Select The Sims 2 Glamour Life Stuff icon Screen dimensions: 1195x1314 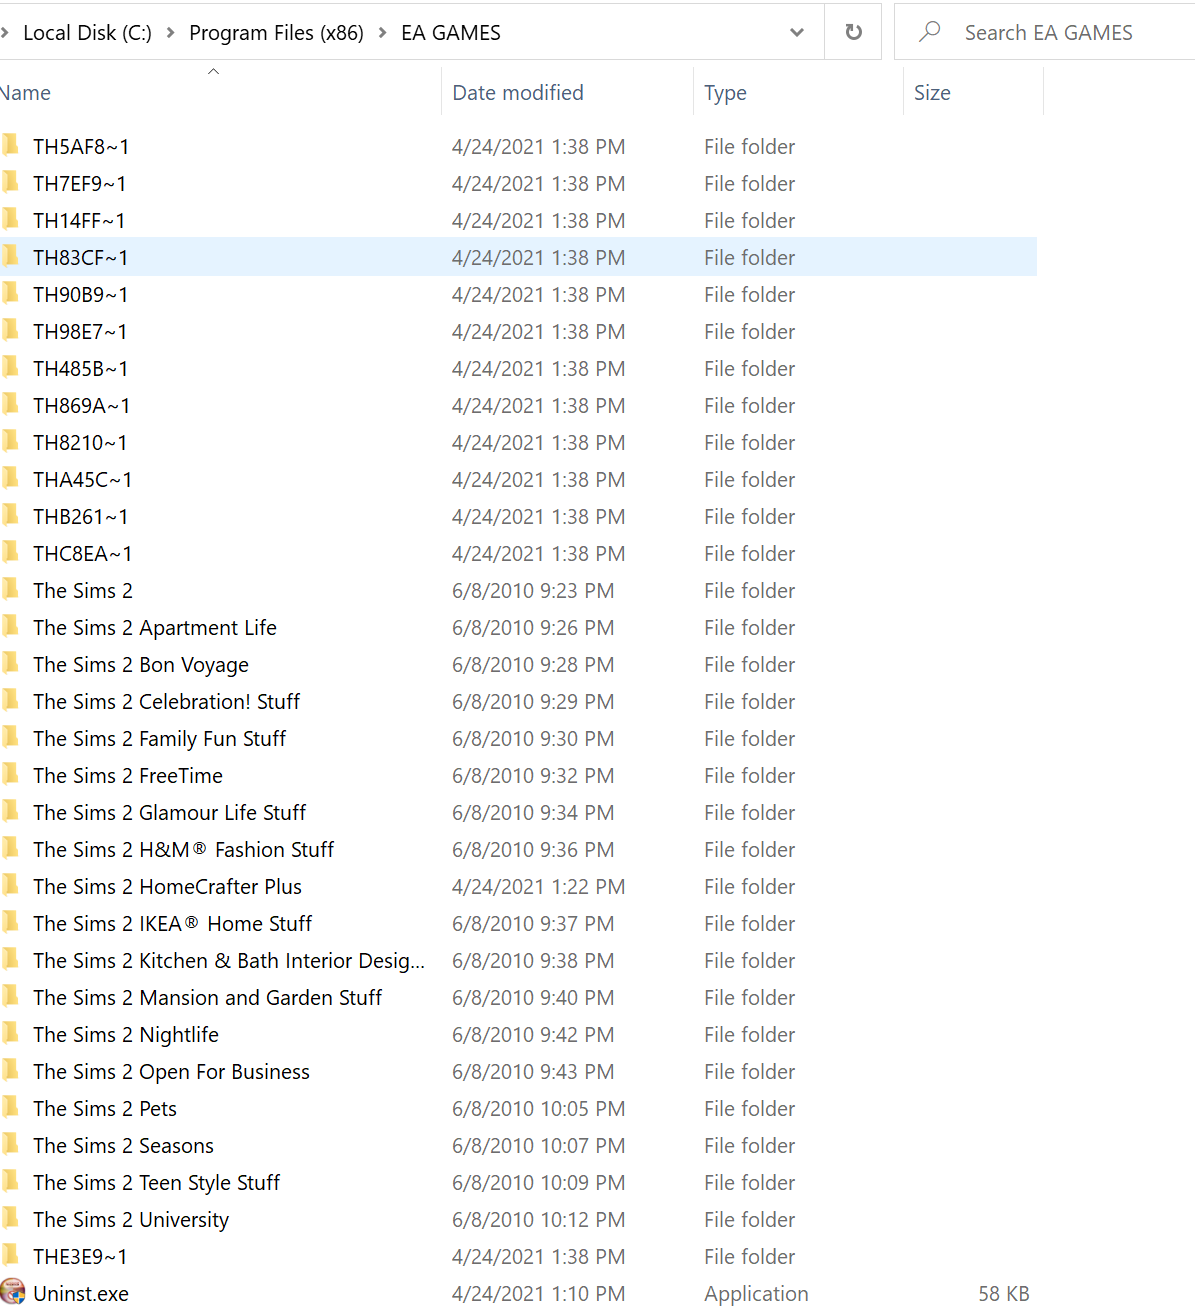click(11, 811)
